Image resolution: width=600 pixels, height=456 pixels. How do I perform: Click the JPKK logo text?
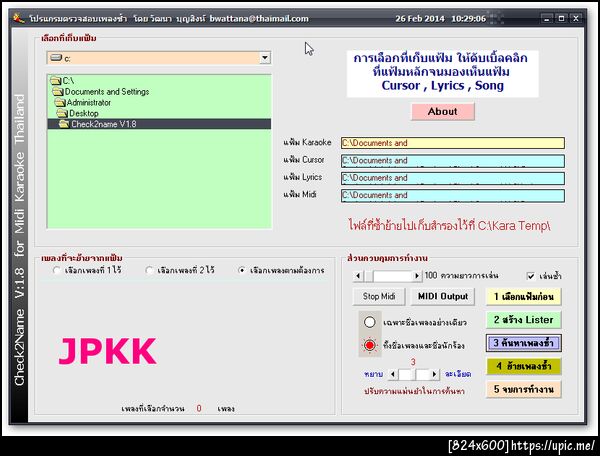pyautogui.click(x=107, y=351)
